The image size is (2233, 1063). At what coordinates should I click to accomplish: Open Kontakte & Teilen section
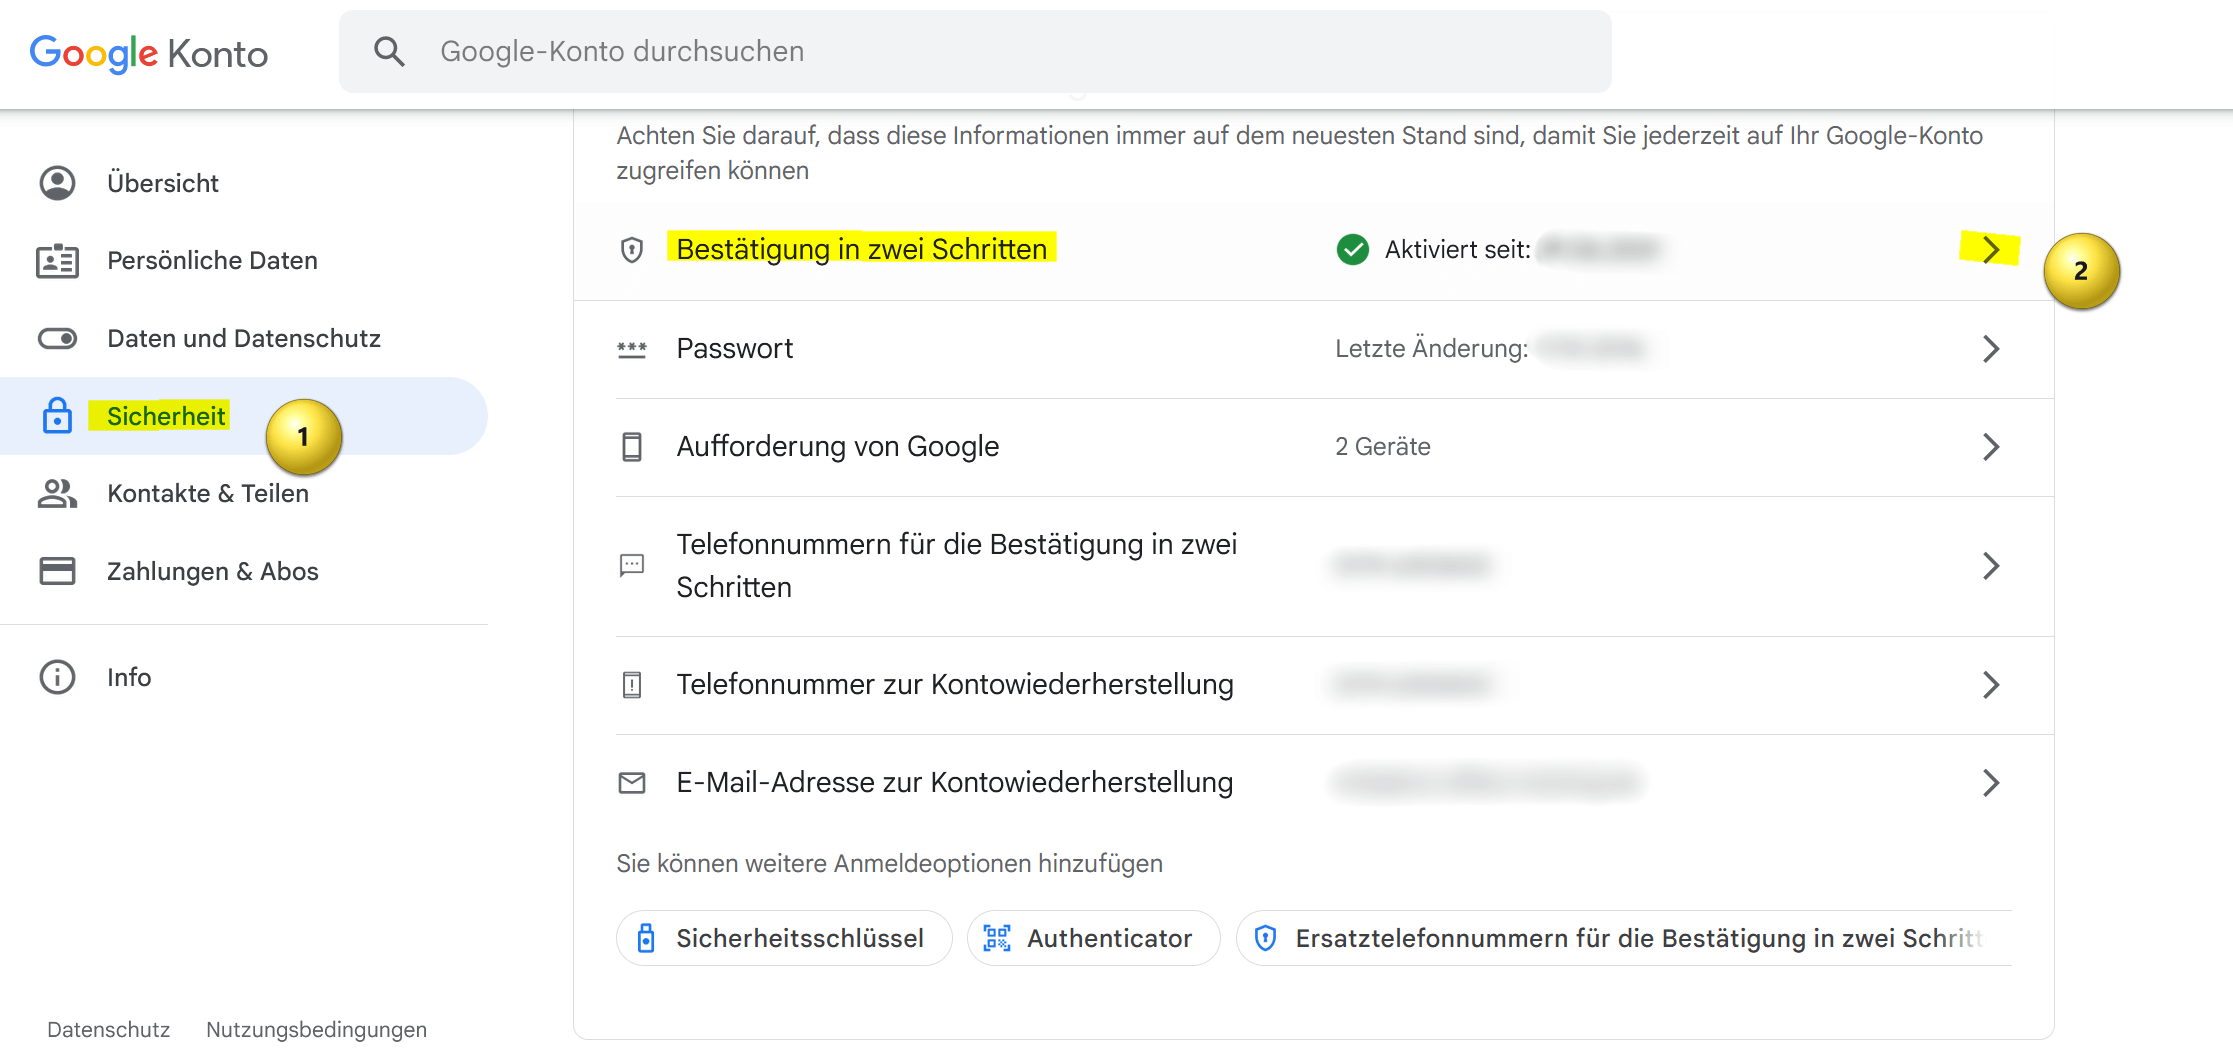tap(208, 493)
